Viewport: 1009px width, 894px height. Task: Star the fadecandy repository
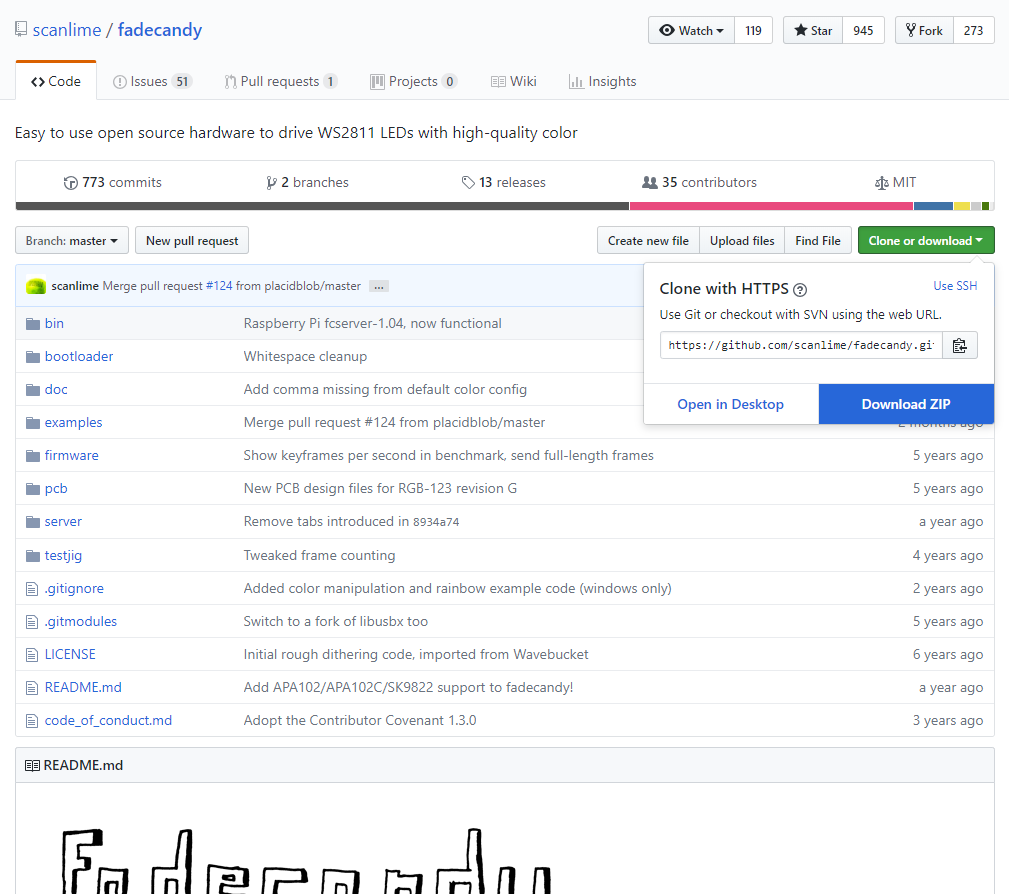[813, 30]
